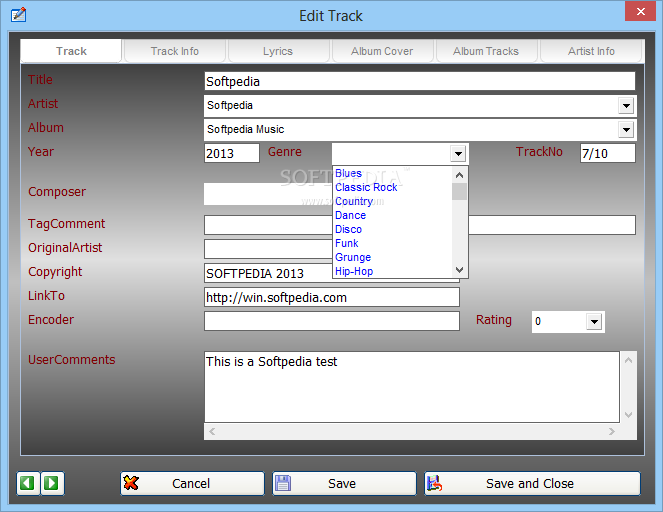Click the UserComments scroll right arrow
663x512 pixels.
tap(611, 431)
